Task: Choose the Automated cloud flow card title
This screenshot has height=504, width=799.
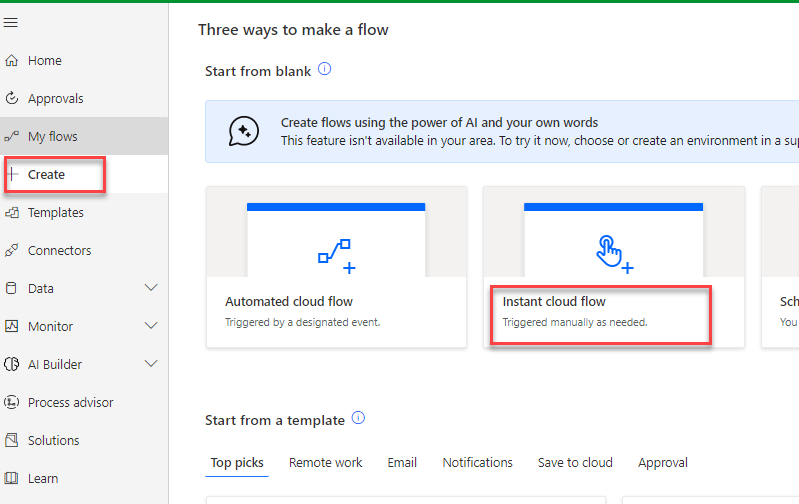Action: (x=289, y=302)
